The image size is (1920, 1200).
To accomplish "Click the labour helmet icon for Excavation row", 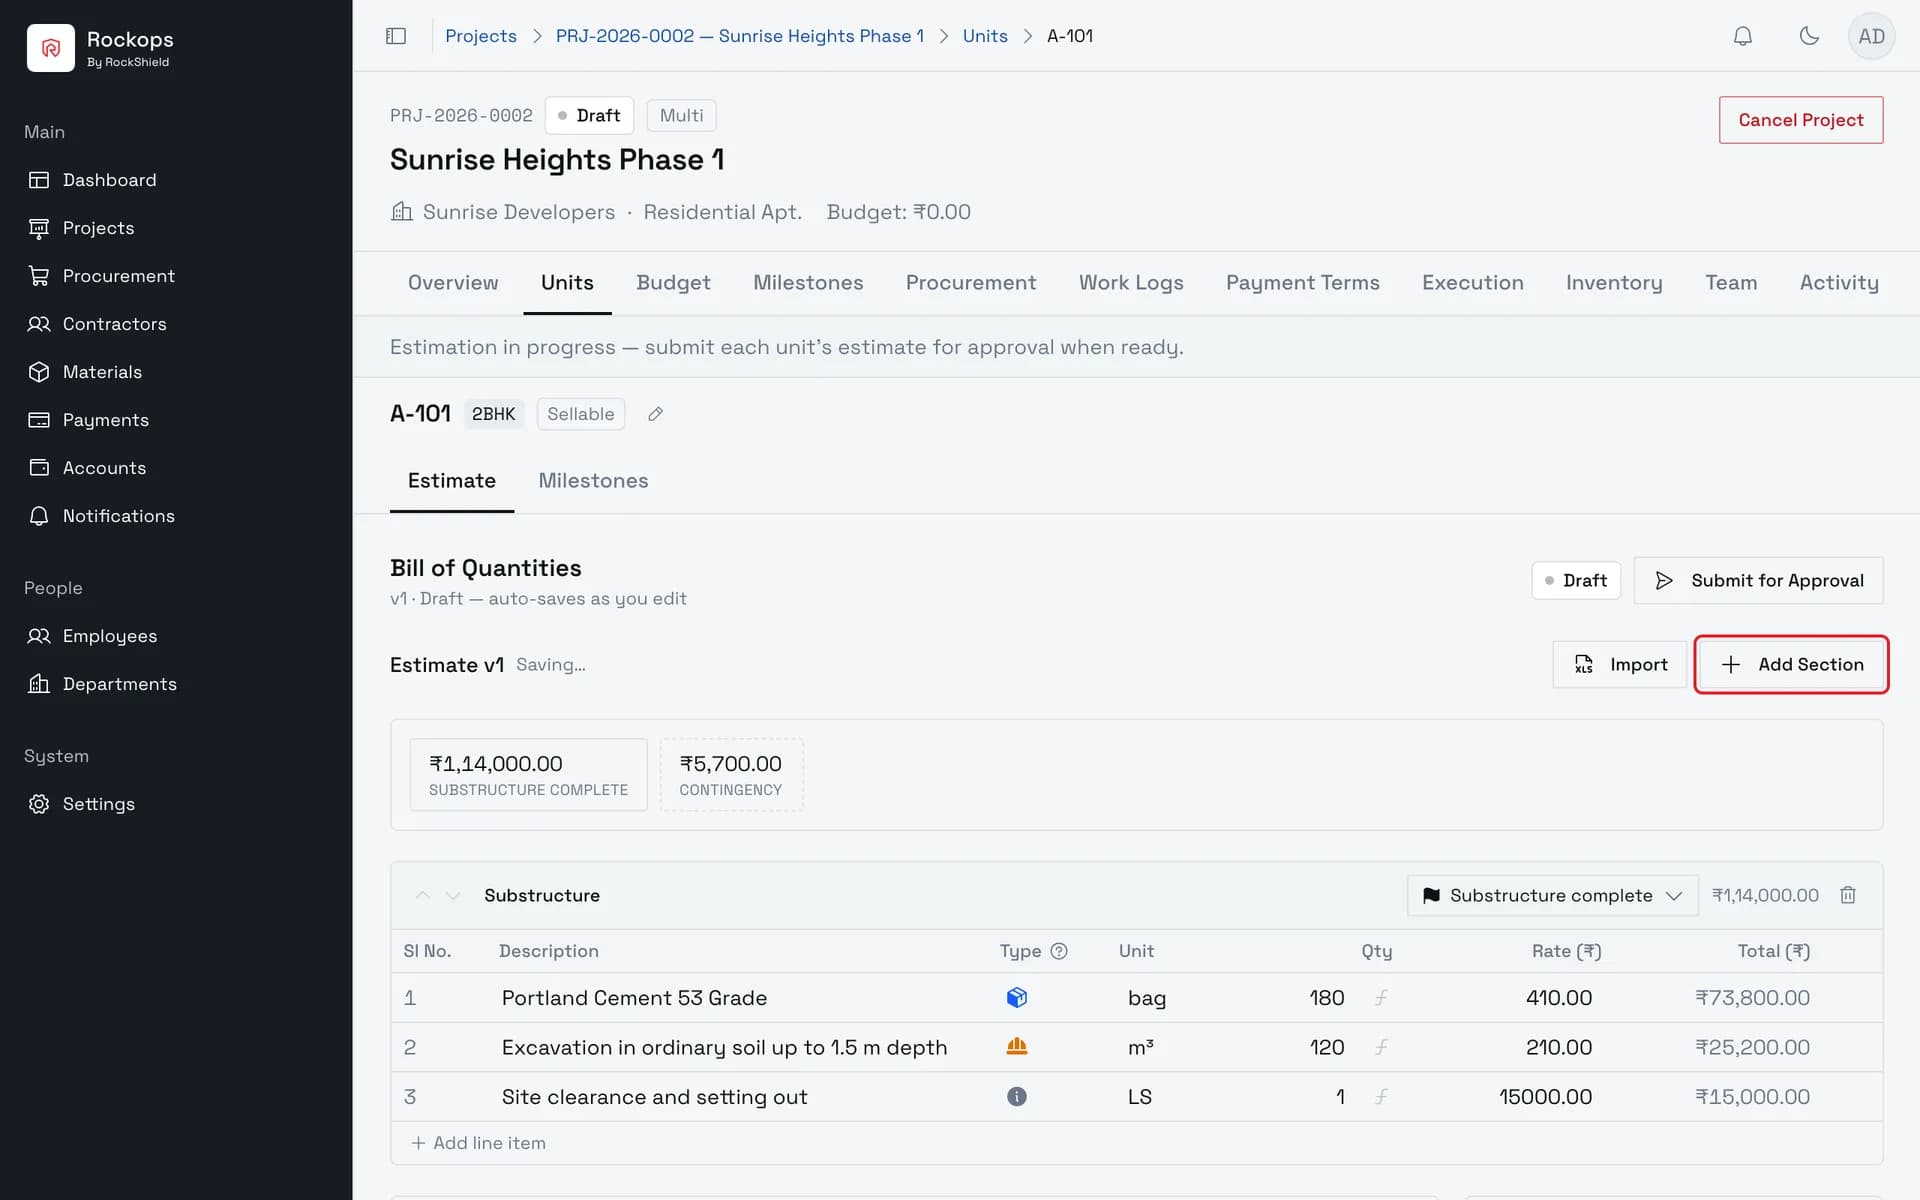I will (1017, 1046).
